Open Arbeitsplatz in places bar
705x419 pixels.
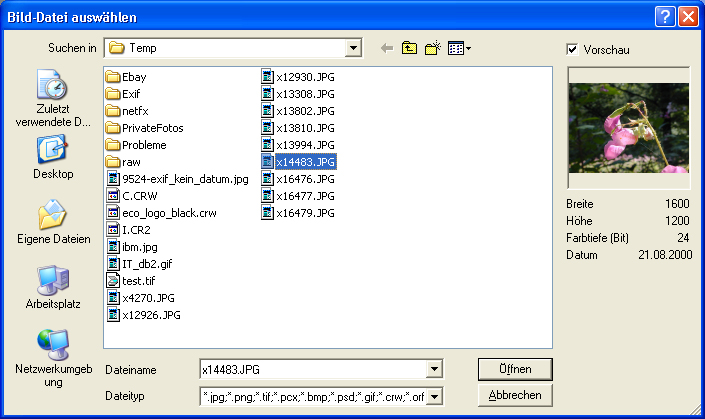(x=52, y=288)
